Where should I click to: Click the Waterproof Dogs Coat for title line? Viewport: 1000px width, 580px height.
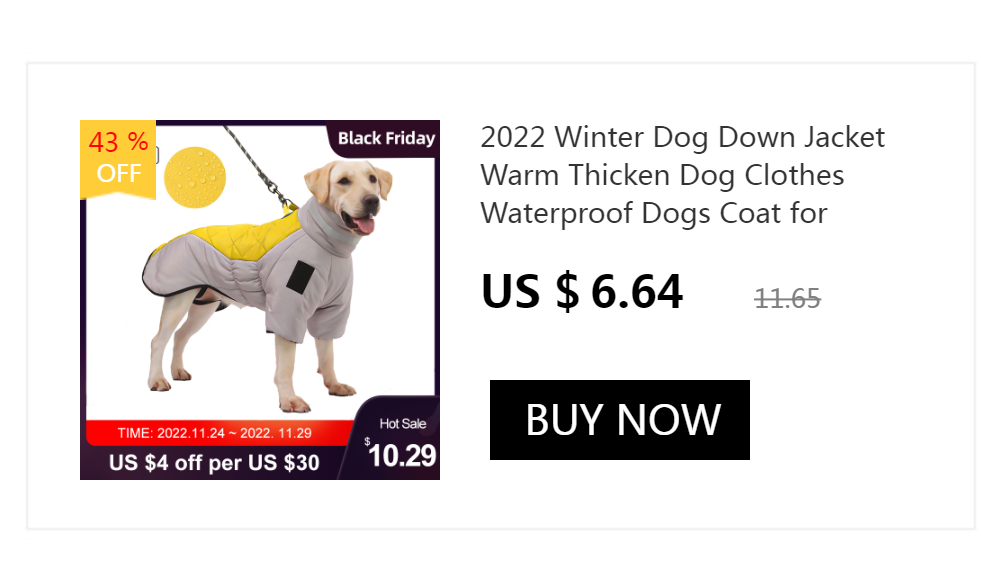(x=654, y=213)
